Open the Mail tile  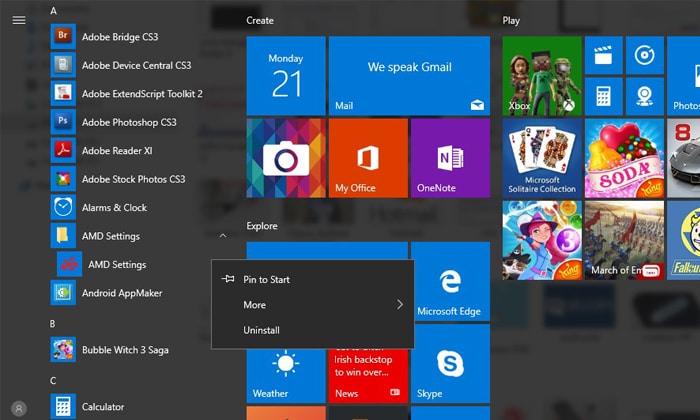(409, 76)
